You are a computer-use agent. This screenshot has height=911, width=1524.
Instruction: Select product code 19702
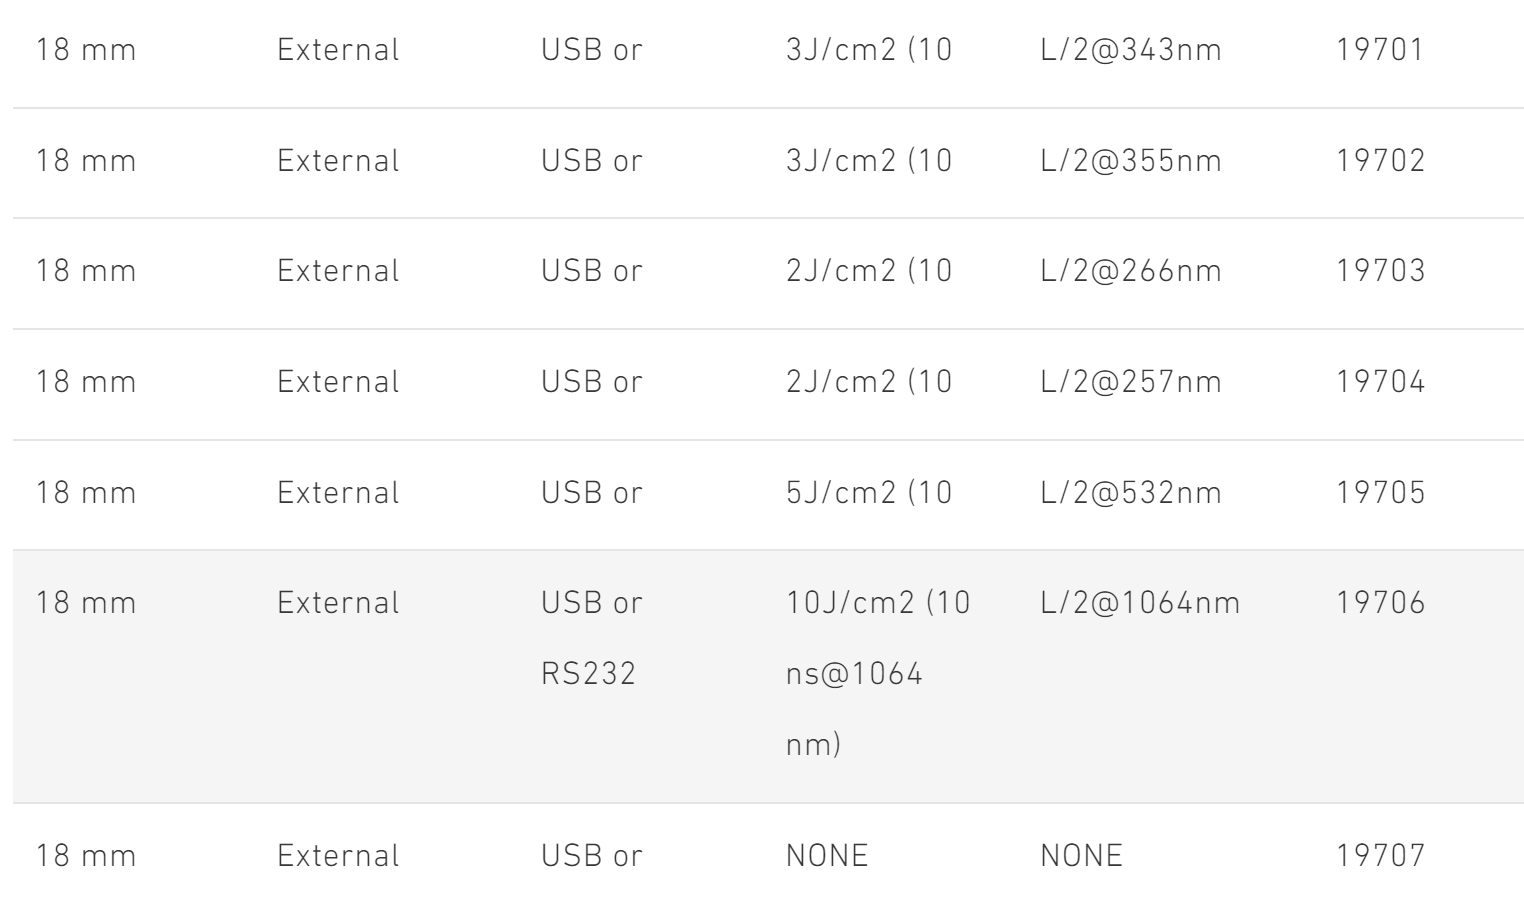coord(1381,161)
